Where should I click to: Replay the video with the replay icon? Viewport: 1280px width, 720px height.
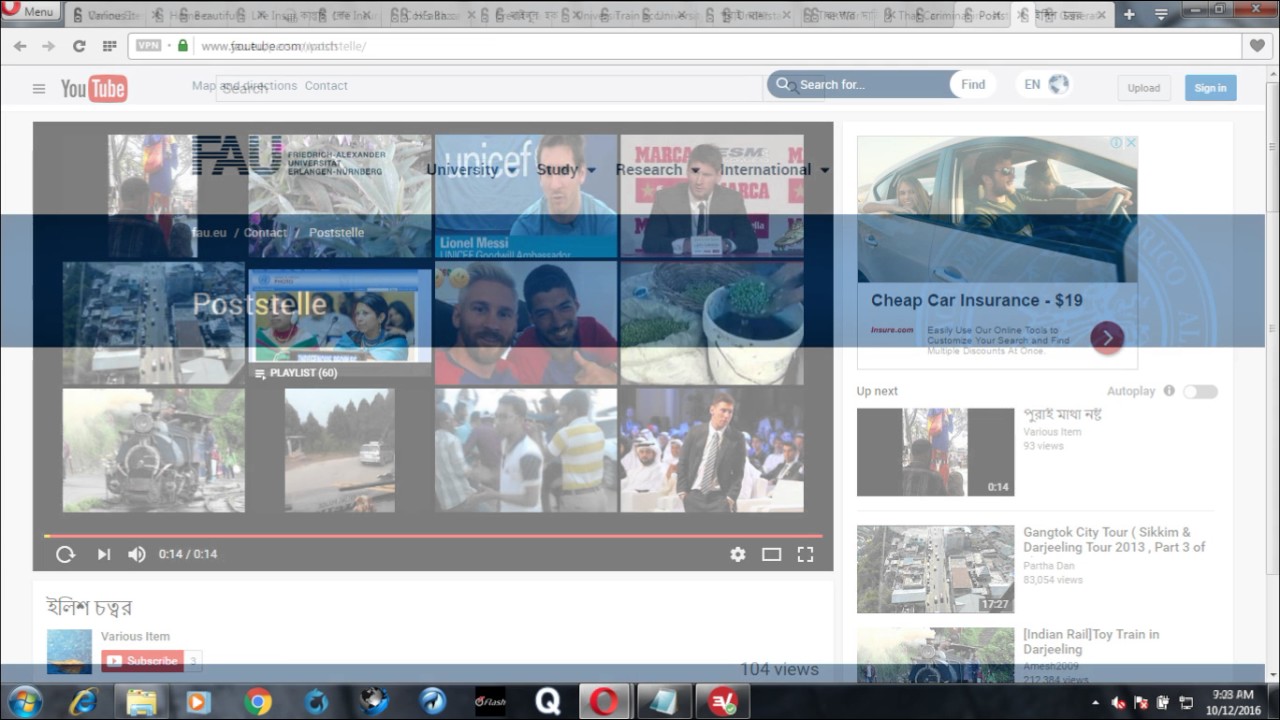click(x=65, y=554)
